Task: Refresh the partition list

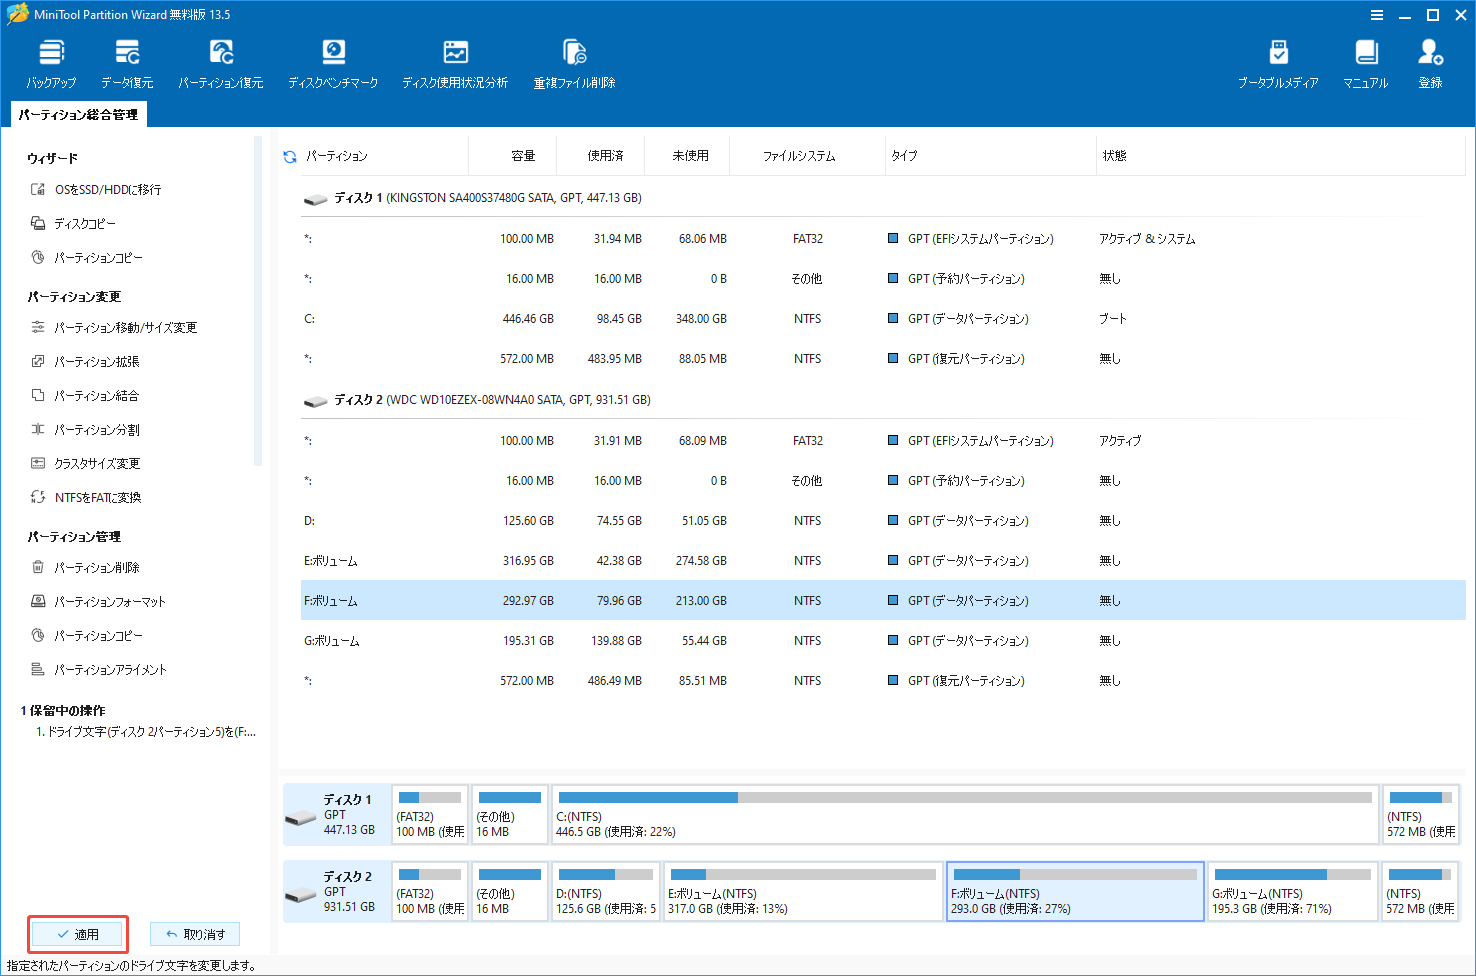Action: click(289, 155)
